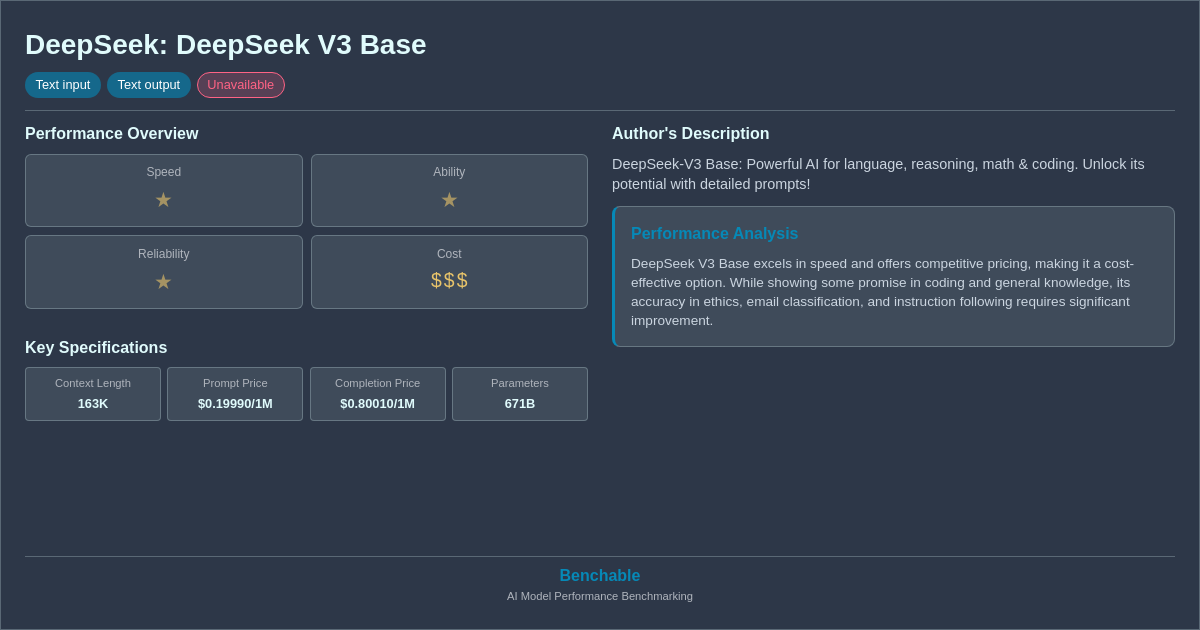This screenshot has height=630, width=1200.
Task: Select the Performance Overview section heading
Action: click(111, 133)
